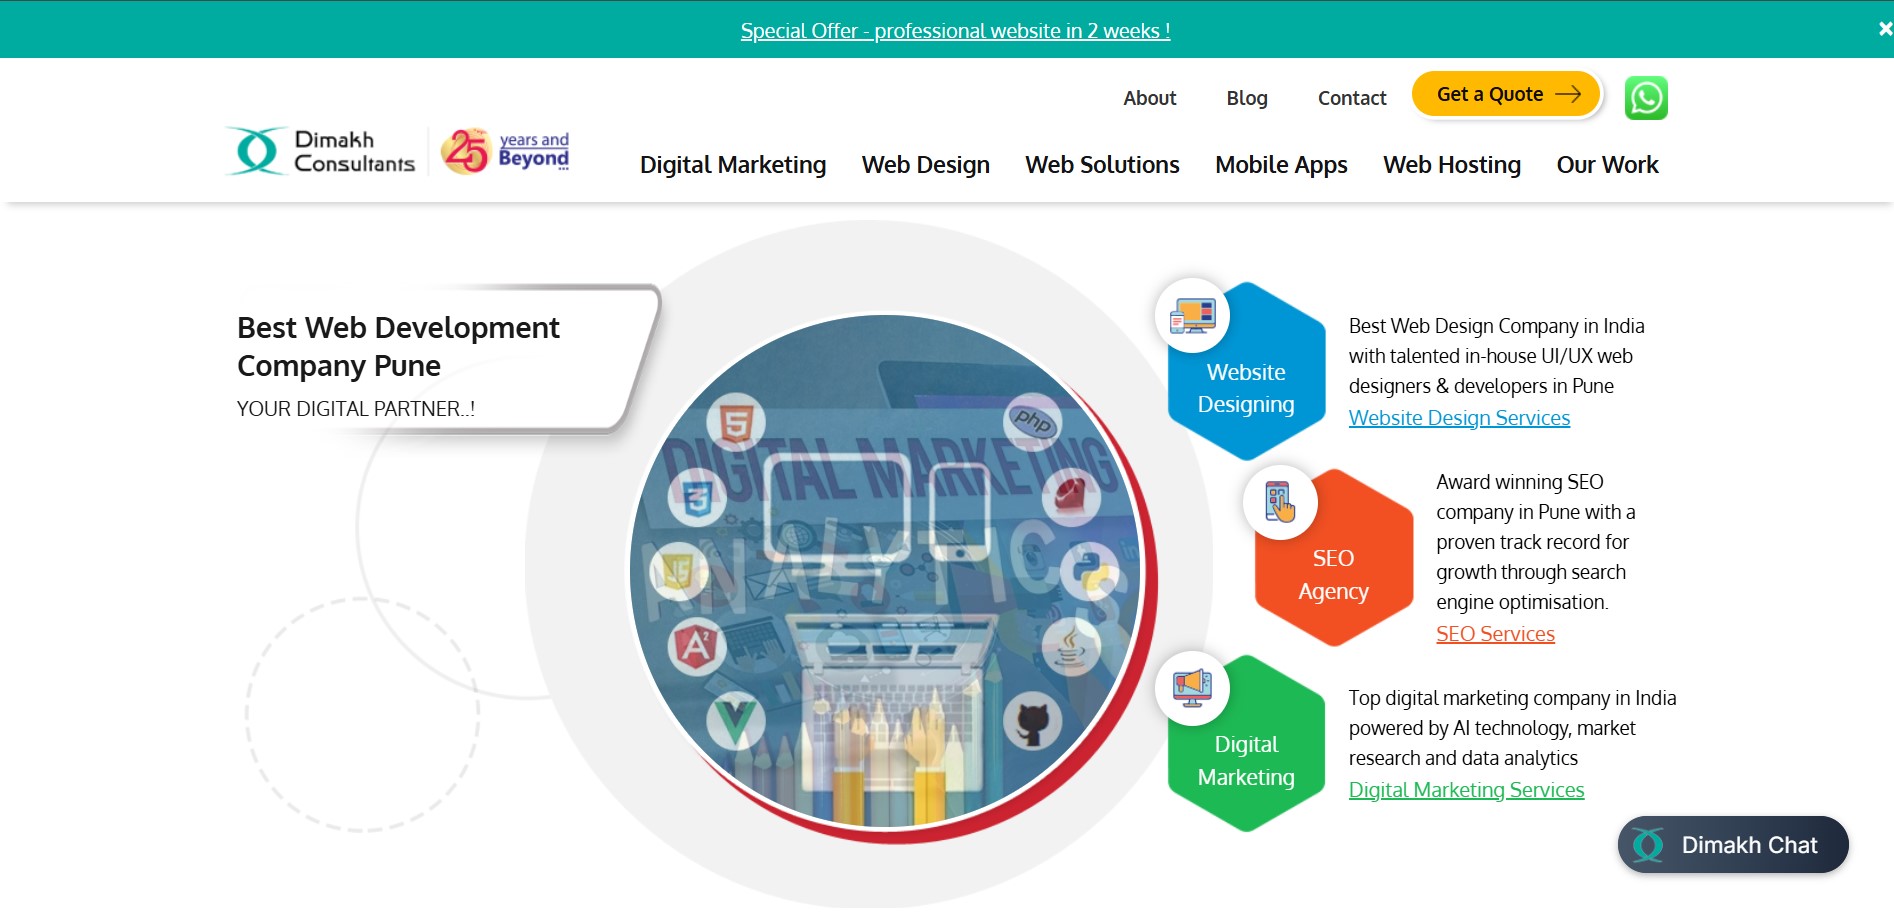This screenshot has height=920, width=1894.
Task: Open the WhatsApp chat icon
Action: coord(1646,98)
